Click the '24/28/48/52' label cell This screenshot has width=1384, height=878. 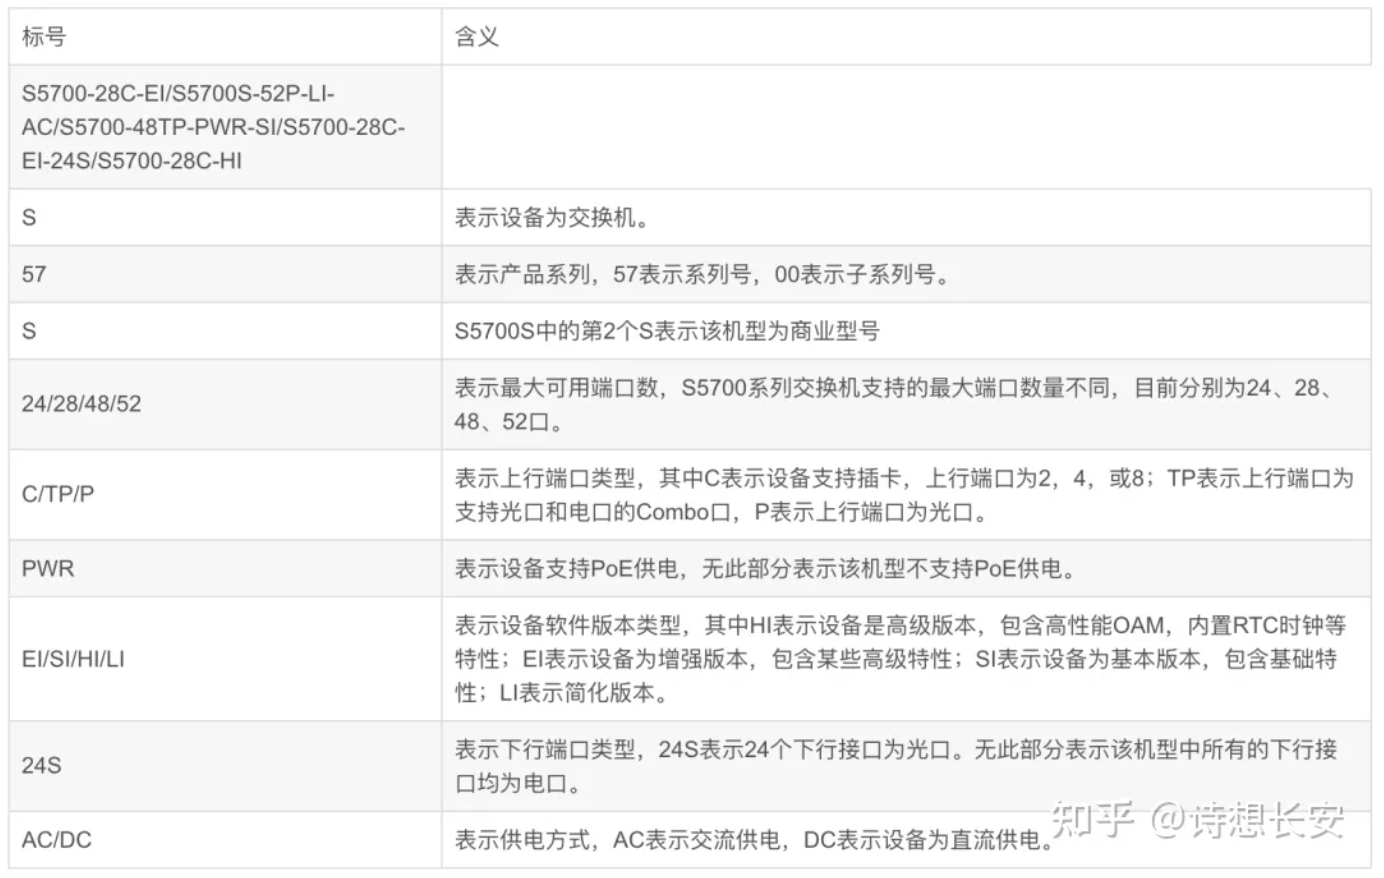tap(225, 404)
